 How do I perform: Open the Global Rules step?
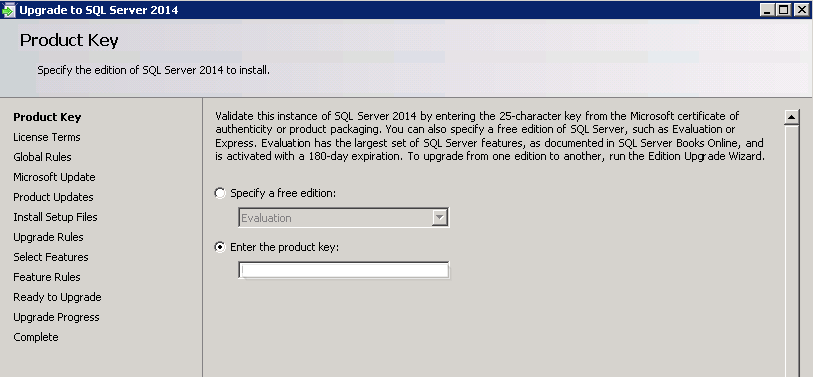pos(43,157)
